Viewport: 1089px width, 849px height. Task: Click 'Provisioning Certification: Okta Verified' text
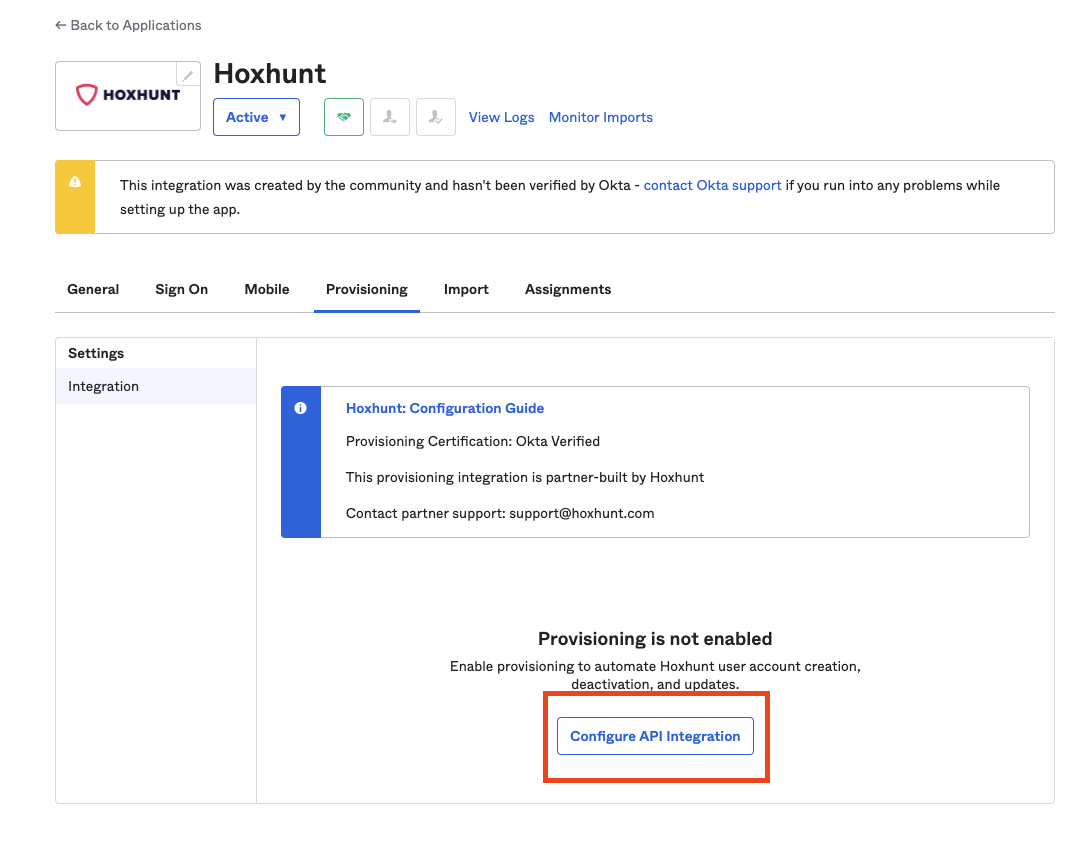pyautogui.click(x=473, y=442)
